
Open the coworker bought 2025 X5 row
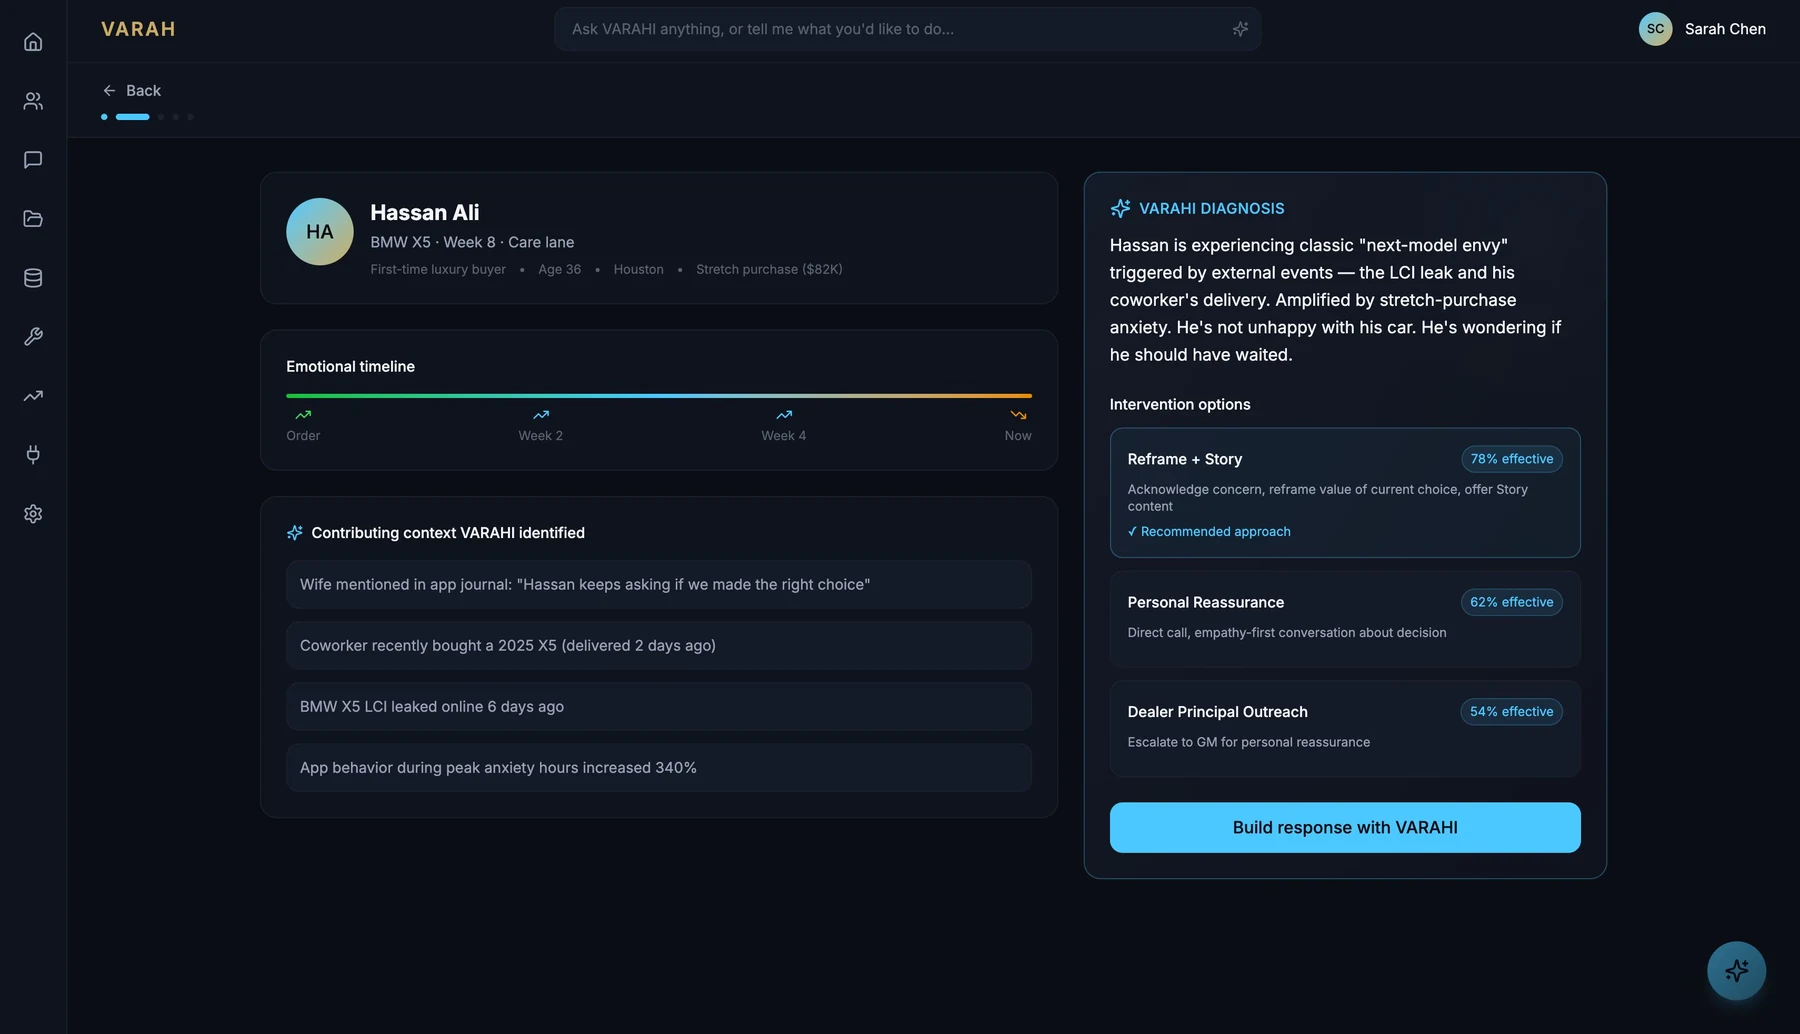coord(659,646)
